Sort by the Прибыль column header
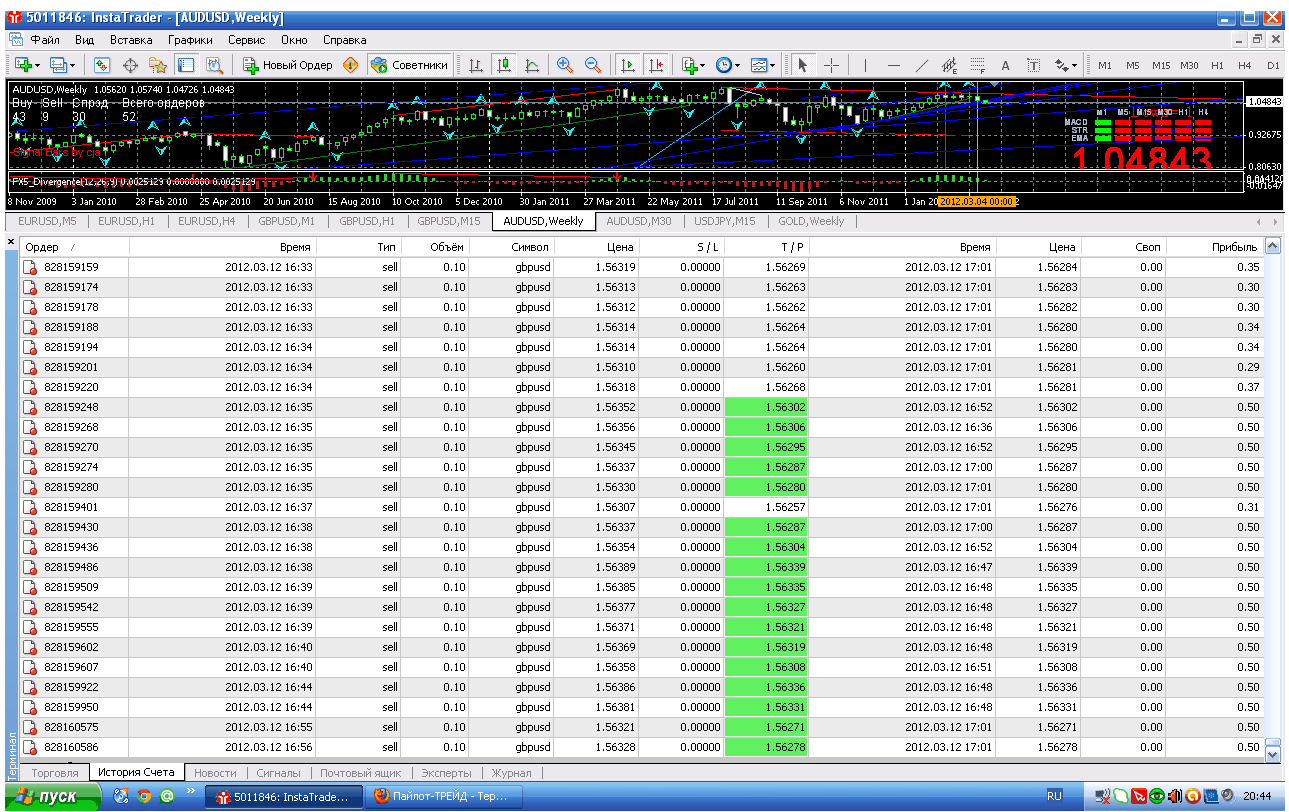The height and width of the screenshot is (812, 1289). click(x=1214, y=247)
